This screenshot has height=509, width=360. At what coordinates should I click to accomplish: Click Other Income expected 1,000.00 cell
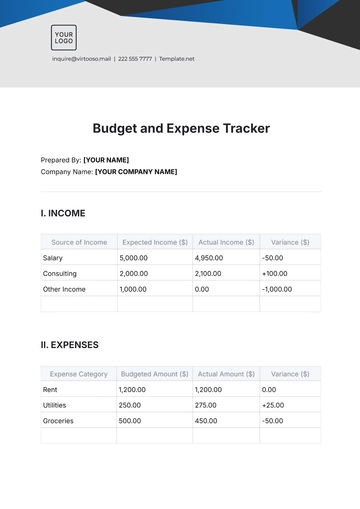(133, 289)
